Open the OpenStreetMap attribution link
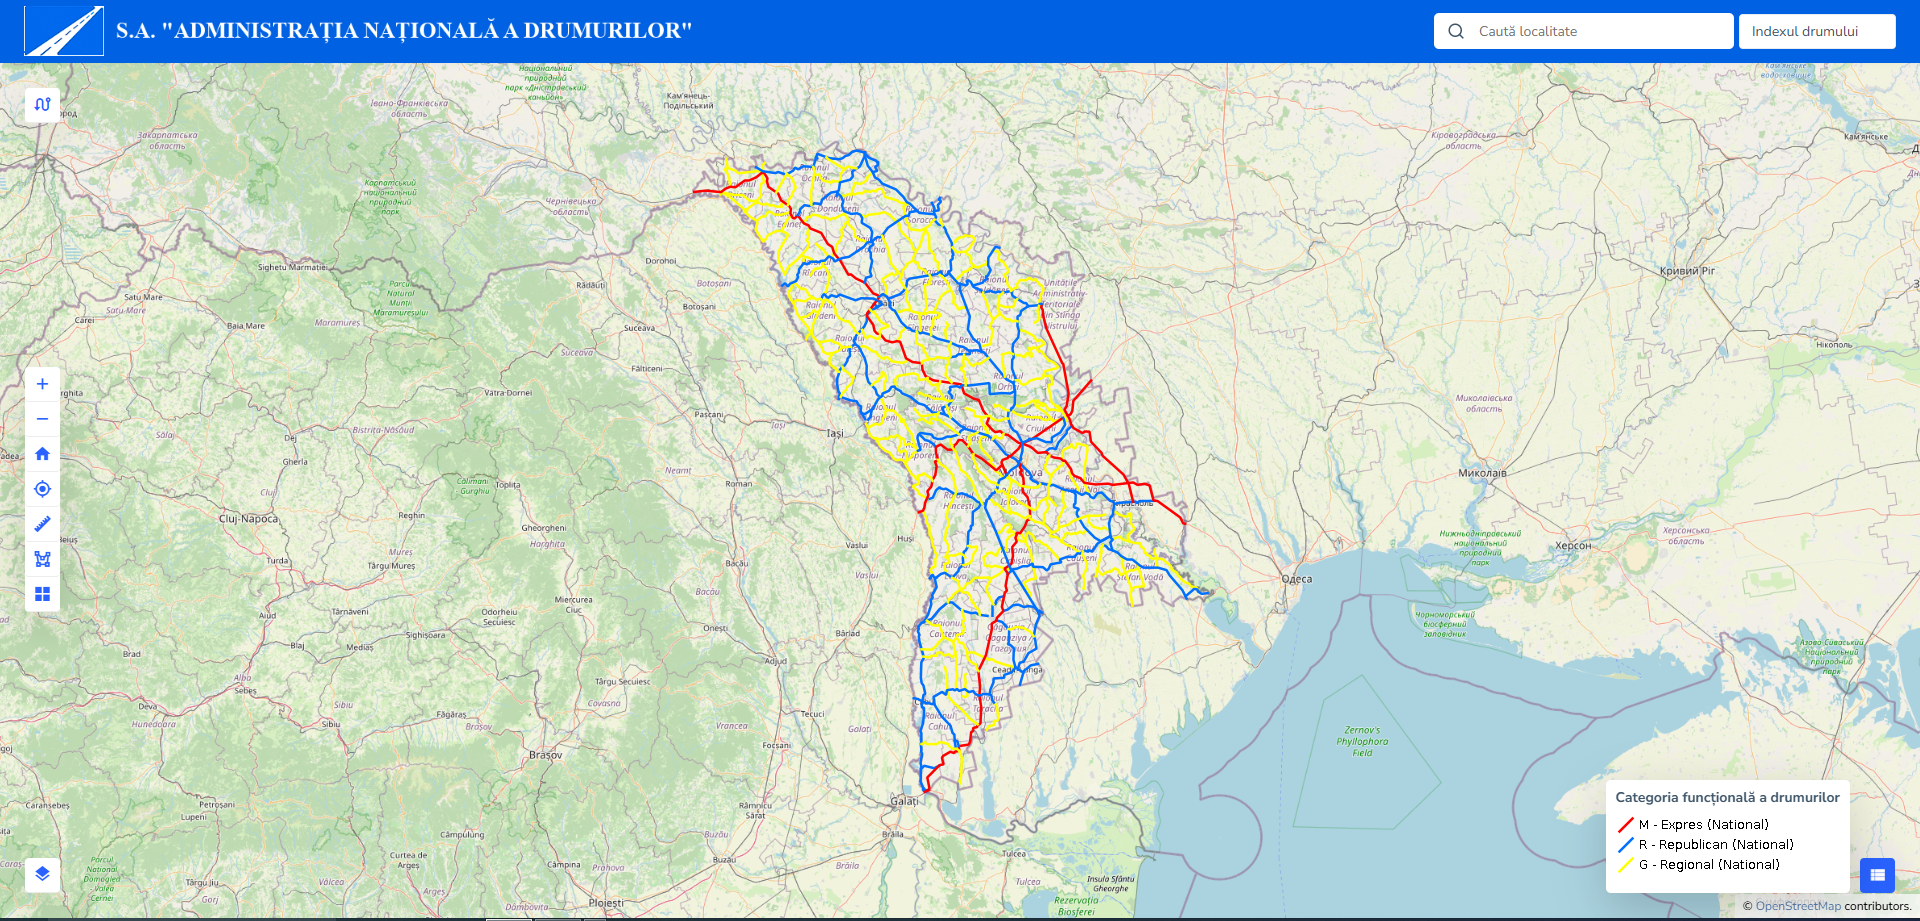 pos(1797,906)
